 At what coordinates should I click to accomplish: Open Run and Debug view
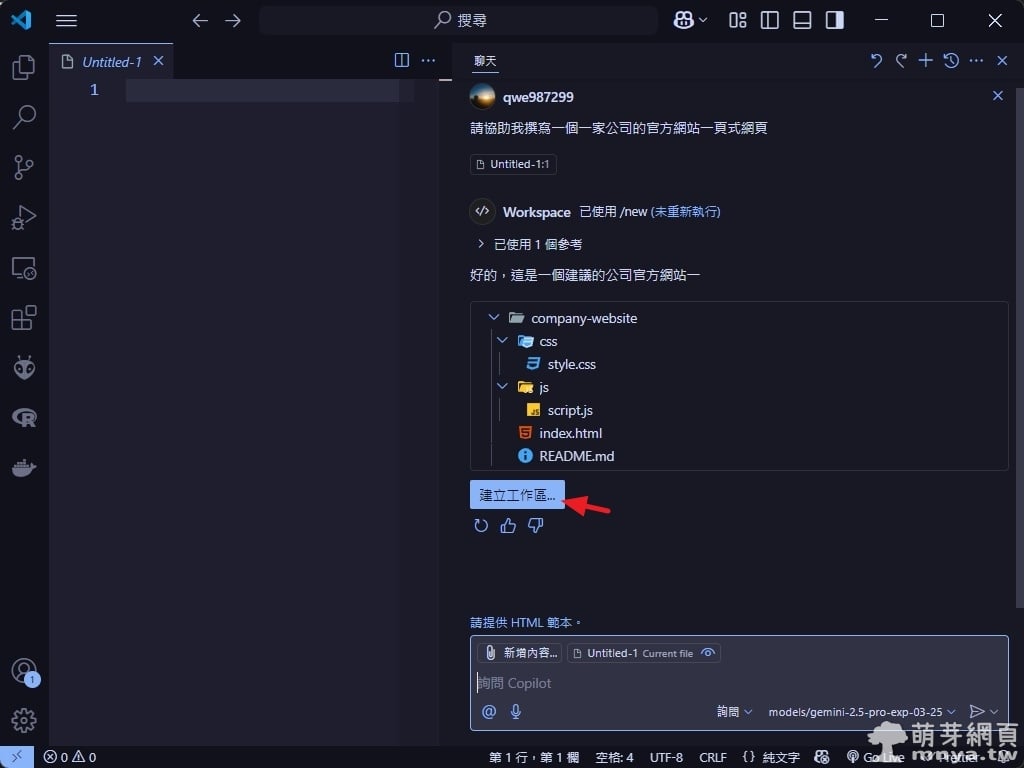(24, 217)
